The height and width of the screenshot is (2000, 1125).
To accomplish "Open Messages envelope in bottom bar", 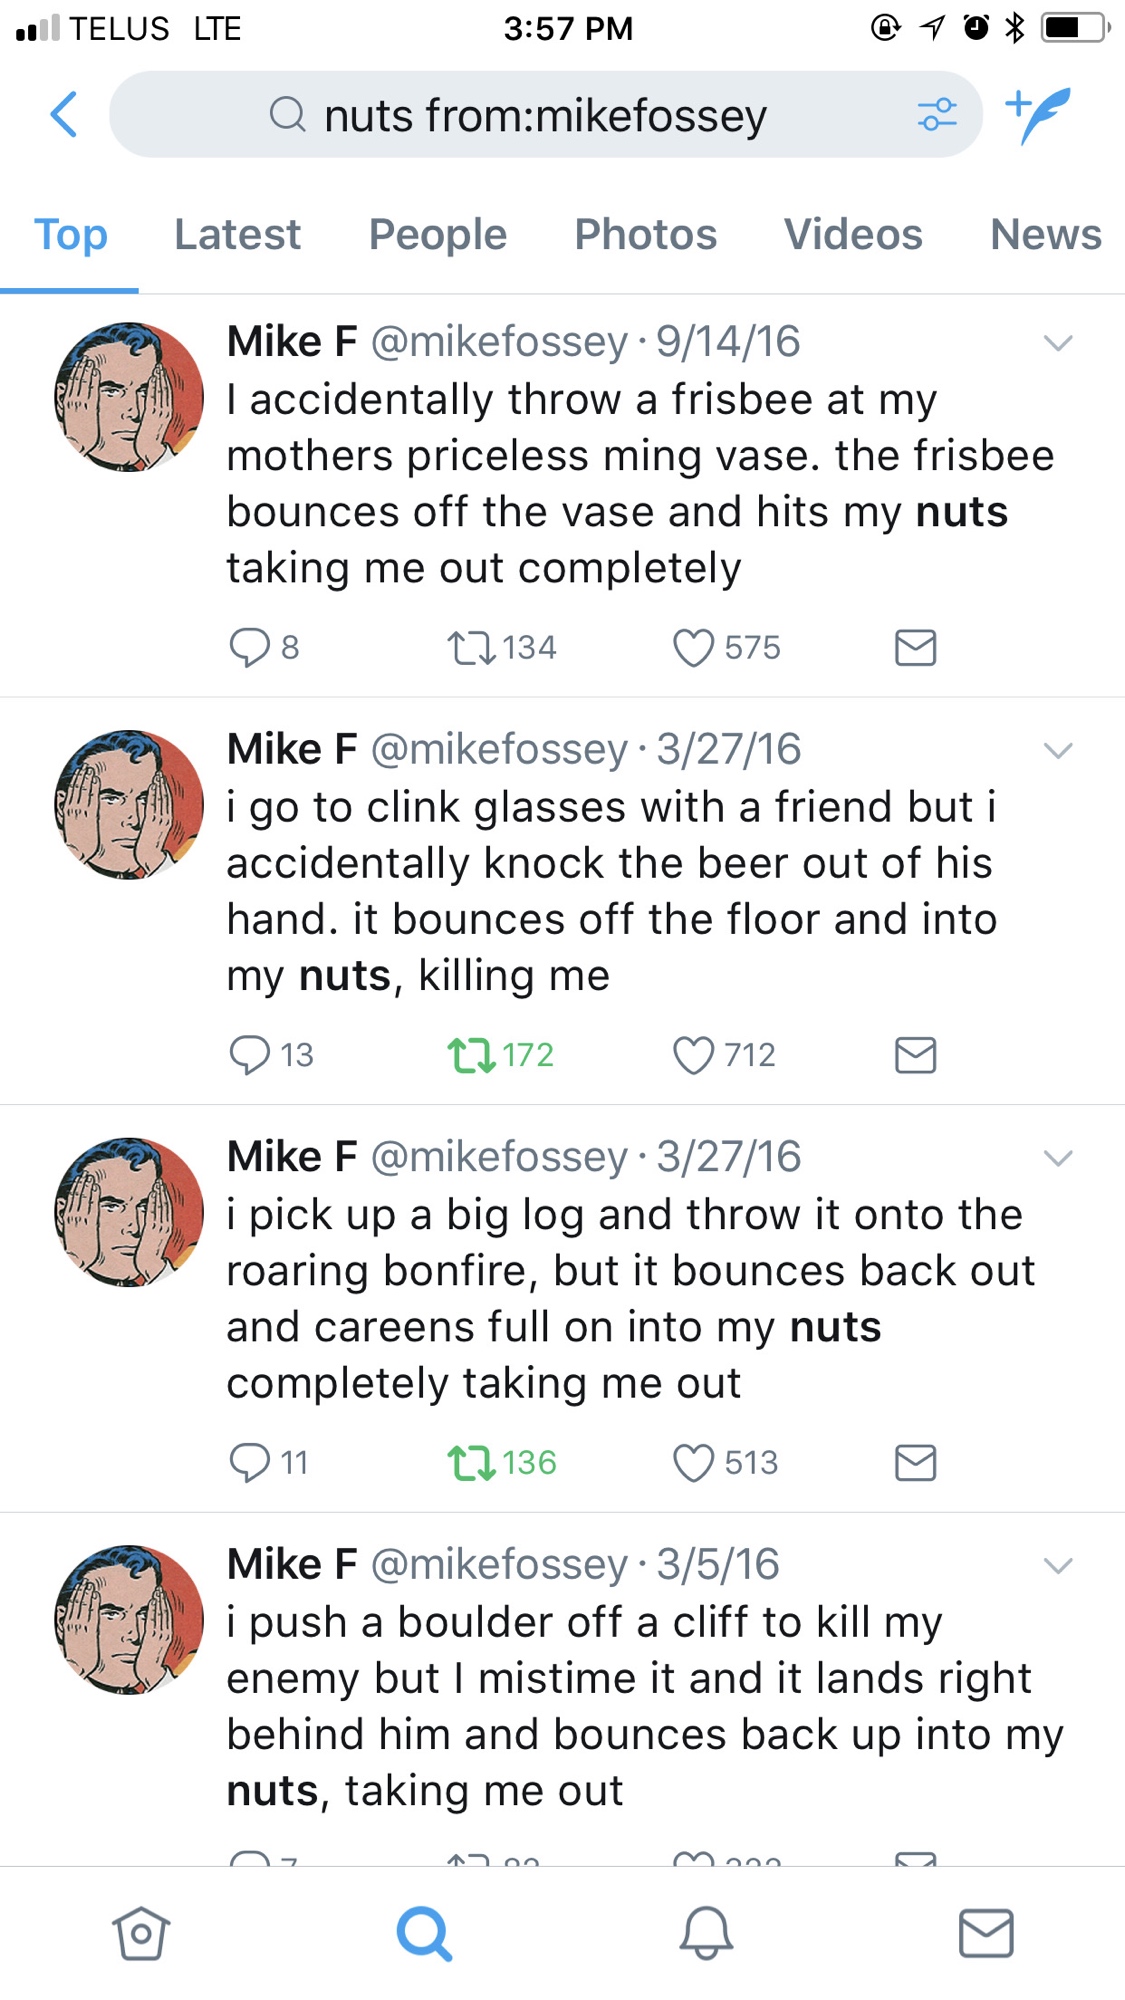I will click(x=986, y=1932).
